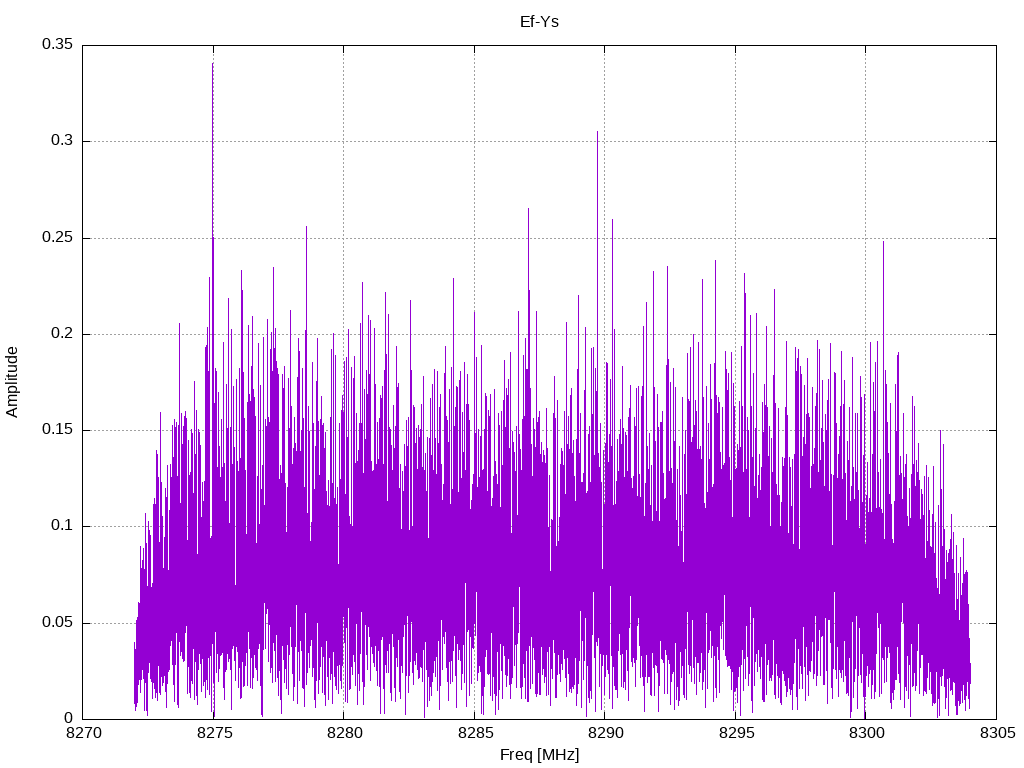Click the 0.15 amplitude tick label
The image size is (1024, 768).
[57, 430]
